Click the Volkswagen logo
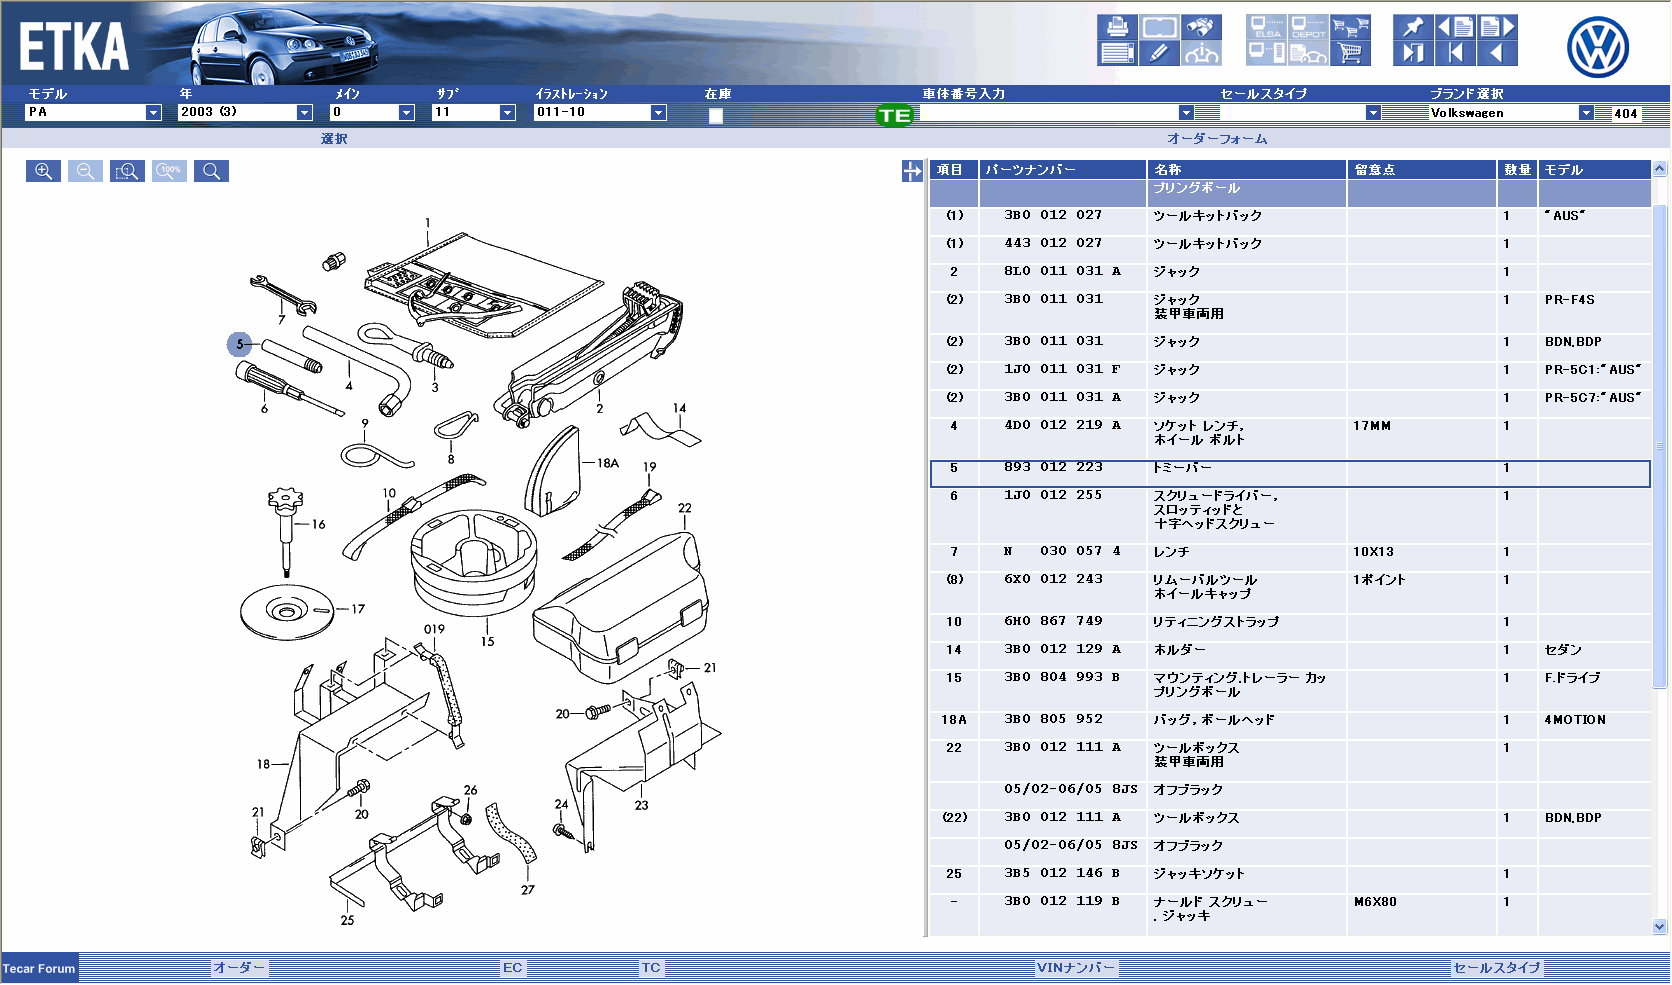The image size is (1672, 985). click(x=1597, y=47)
